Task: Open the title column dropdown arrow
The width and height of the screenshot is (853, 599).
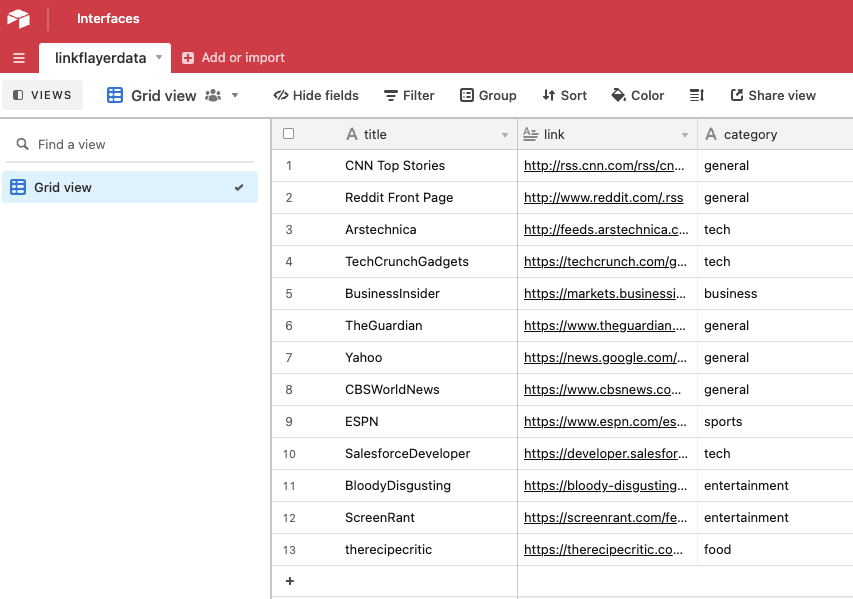Action: (505, 135)
